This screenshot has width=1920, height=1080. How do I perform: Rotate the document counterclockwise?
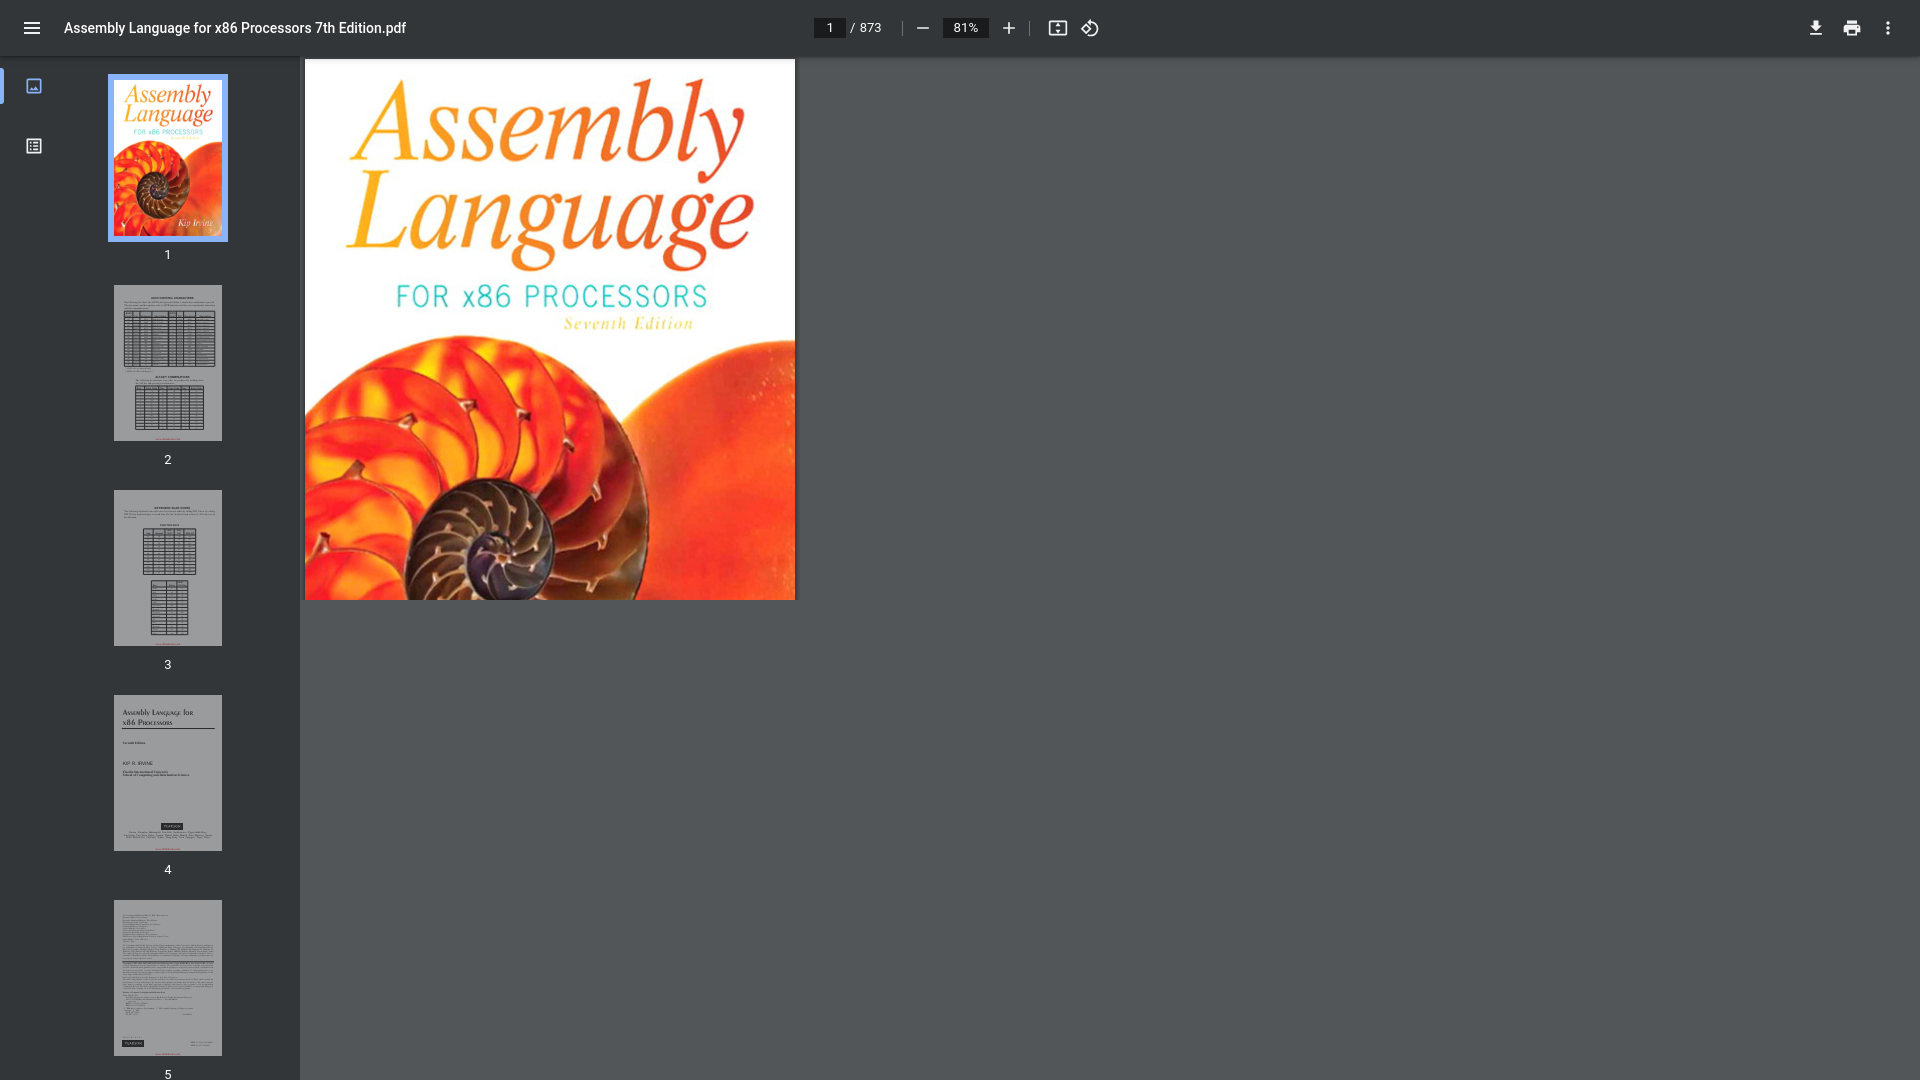click(1090, 28)
